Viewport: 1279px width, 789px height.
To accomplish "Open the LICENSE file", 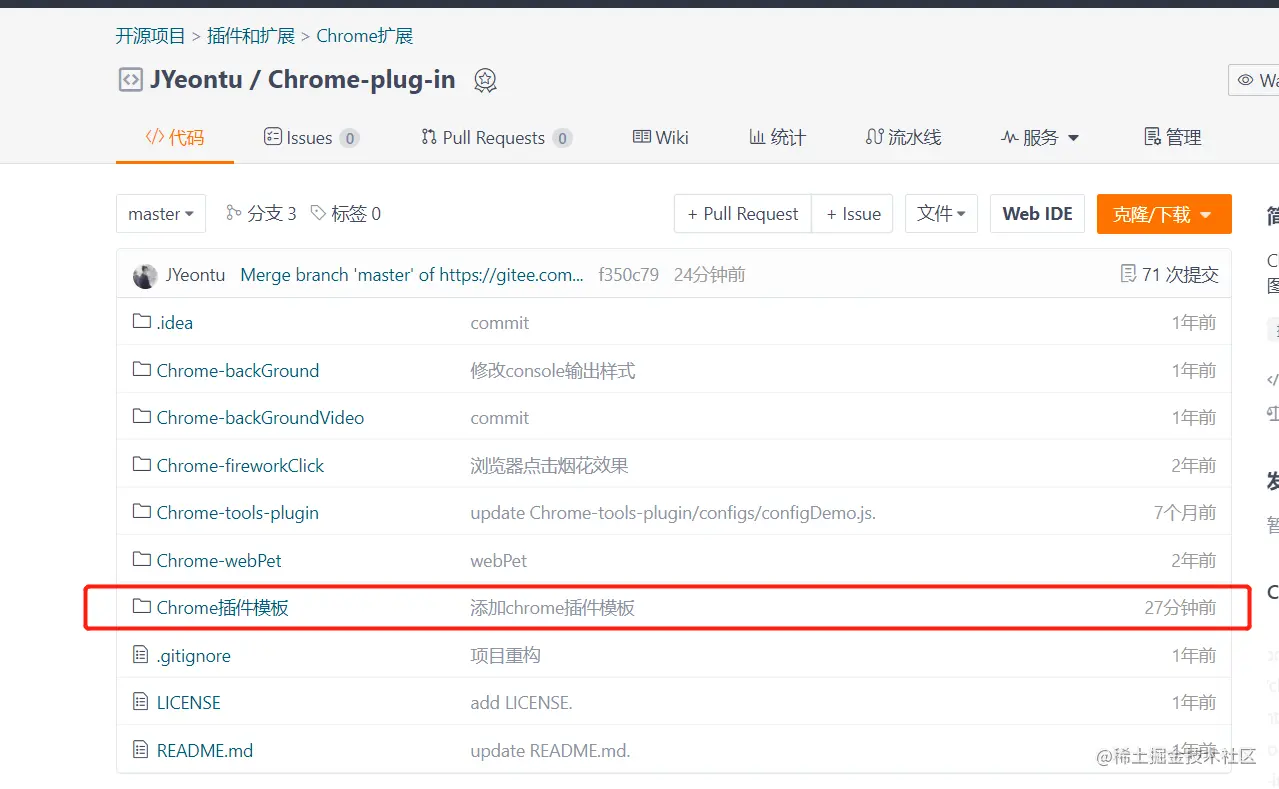I will click(189, 703).
